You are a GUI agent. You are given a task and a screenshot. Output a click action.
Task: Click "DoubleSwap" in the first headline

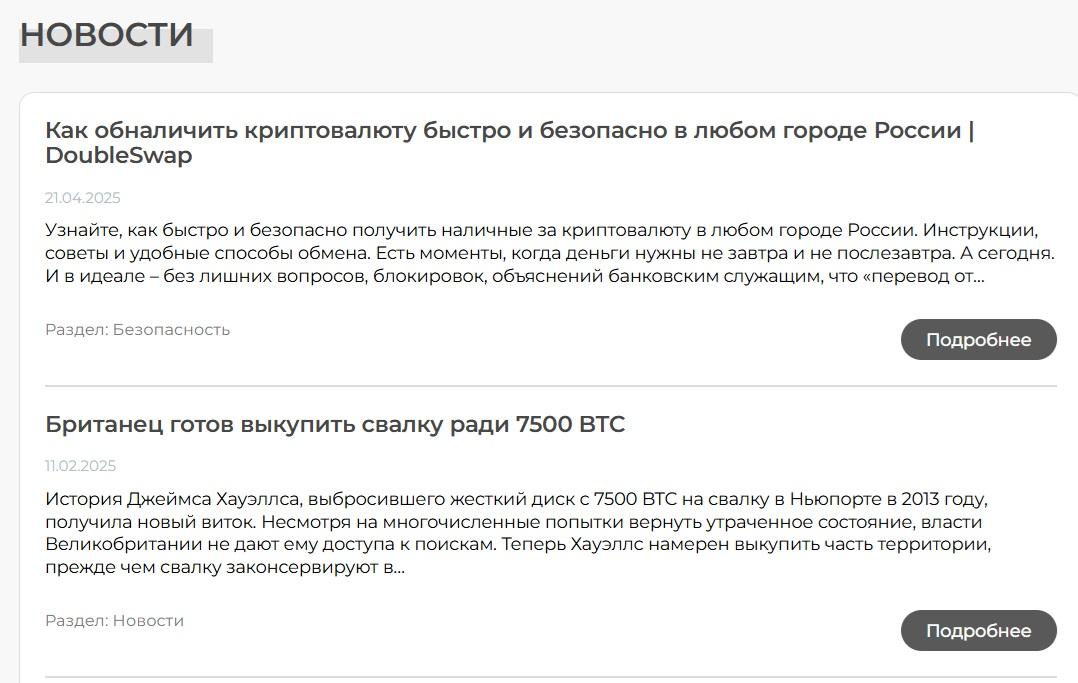[x=120, y=156]
